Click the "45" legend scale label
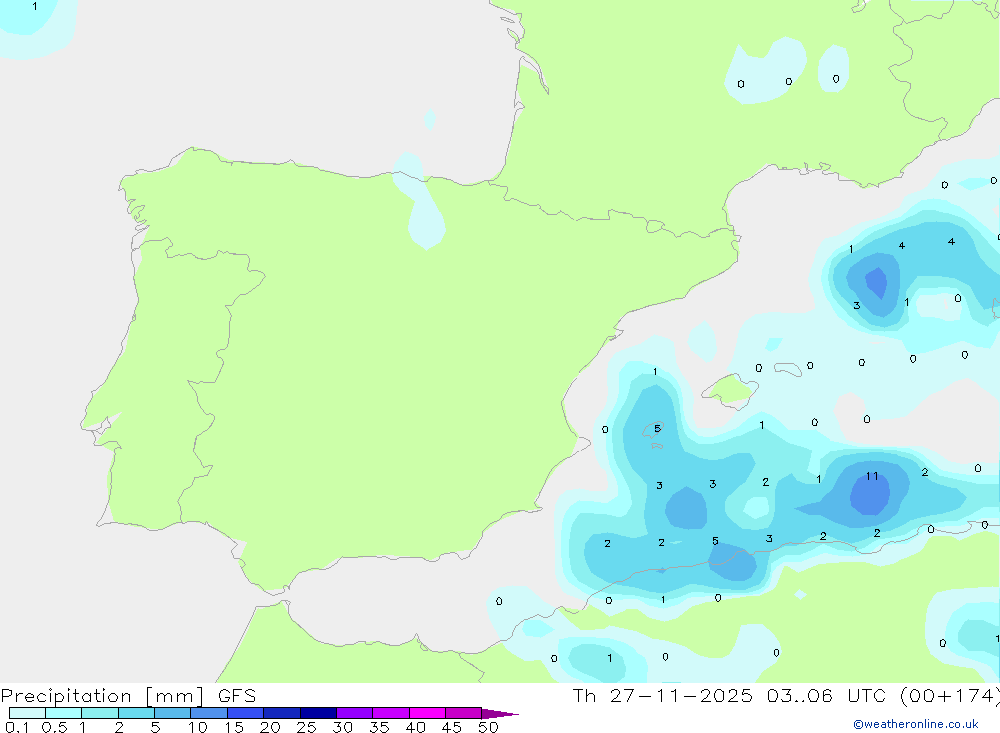The height and width of the screenshot is (733, 1000). click(452, 727)
